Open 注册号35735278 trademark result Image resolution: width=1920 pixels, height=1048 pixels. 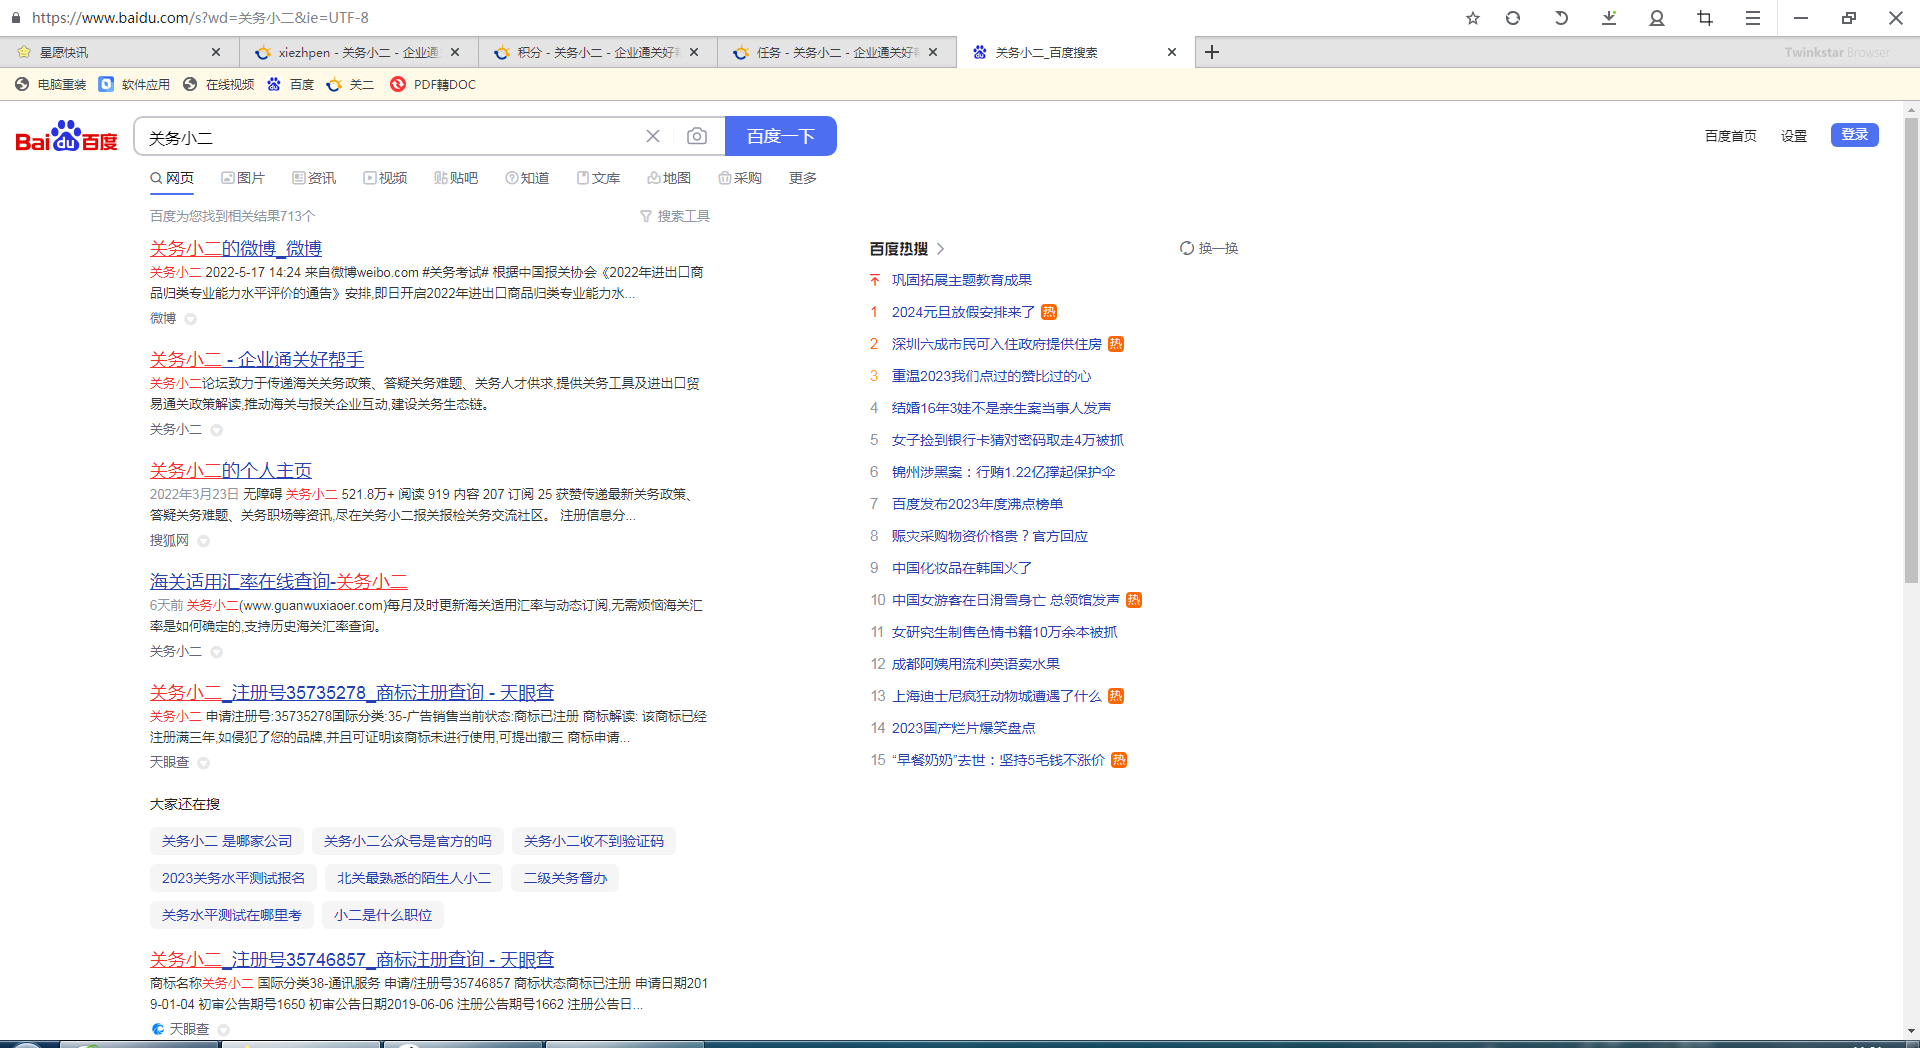(x=352, y=692)
